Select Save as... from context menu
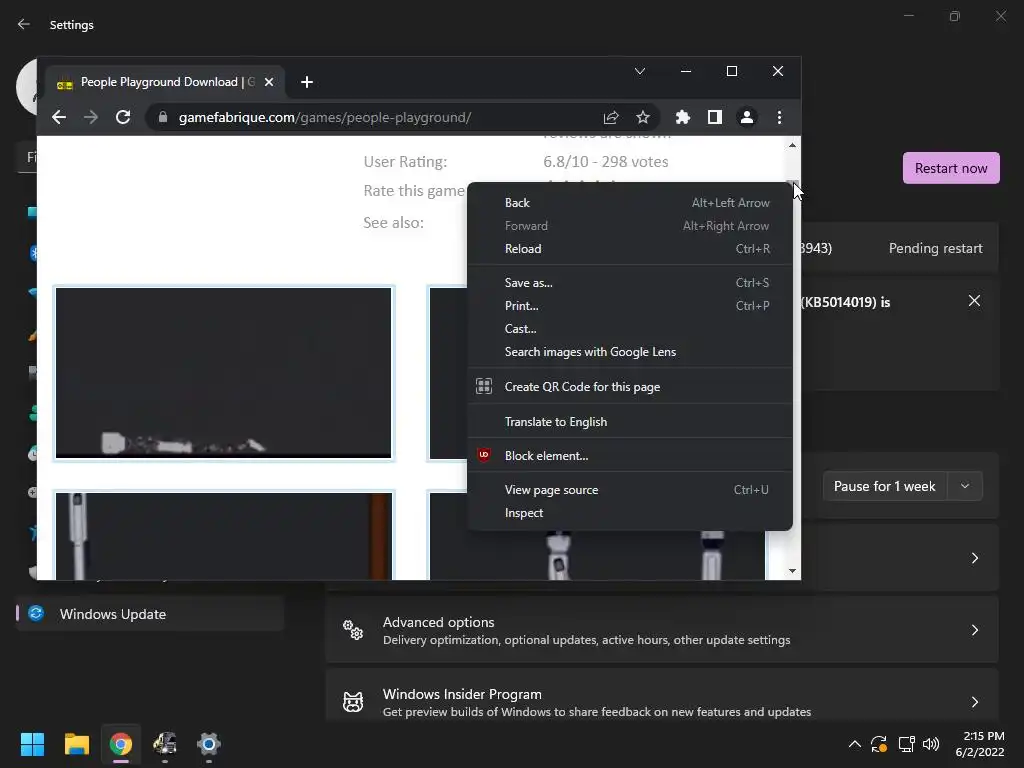Image resolution: width=1024 pixels, height=768 pixels. [630, 283]
